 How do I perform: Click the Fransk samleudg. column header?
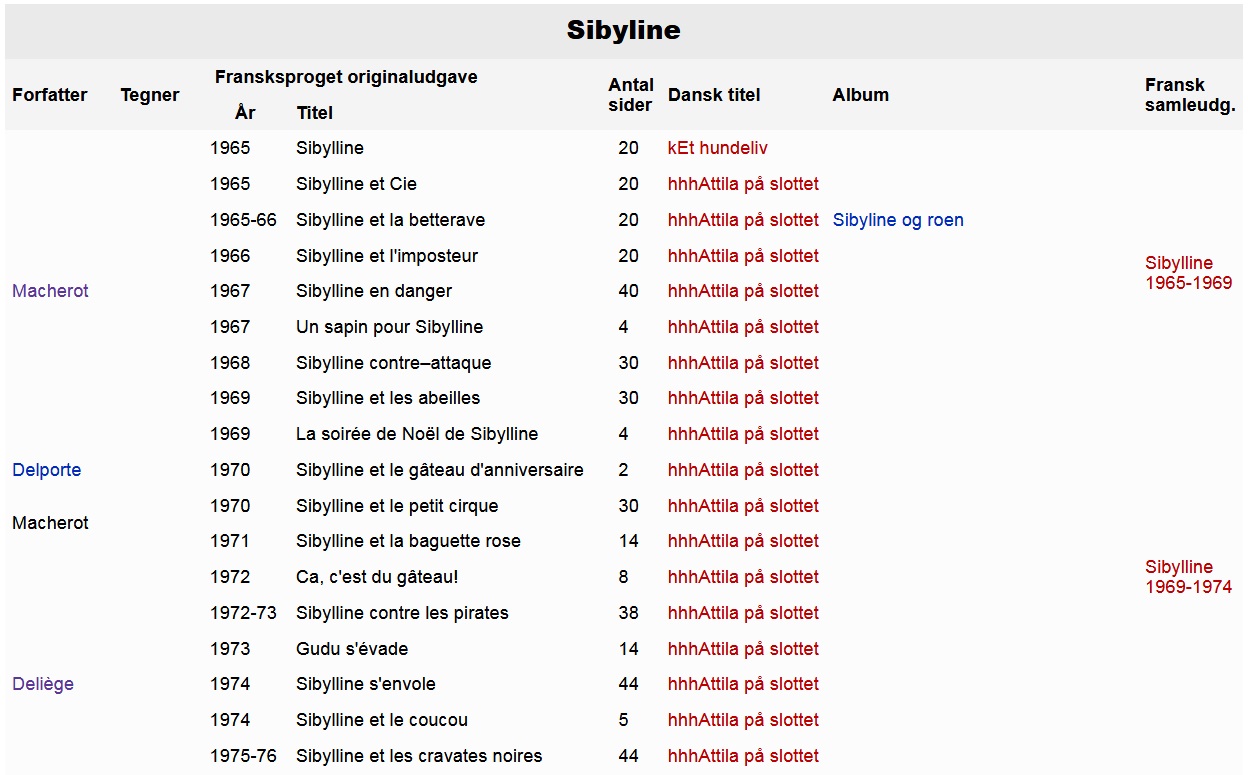point(1190,95)
